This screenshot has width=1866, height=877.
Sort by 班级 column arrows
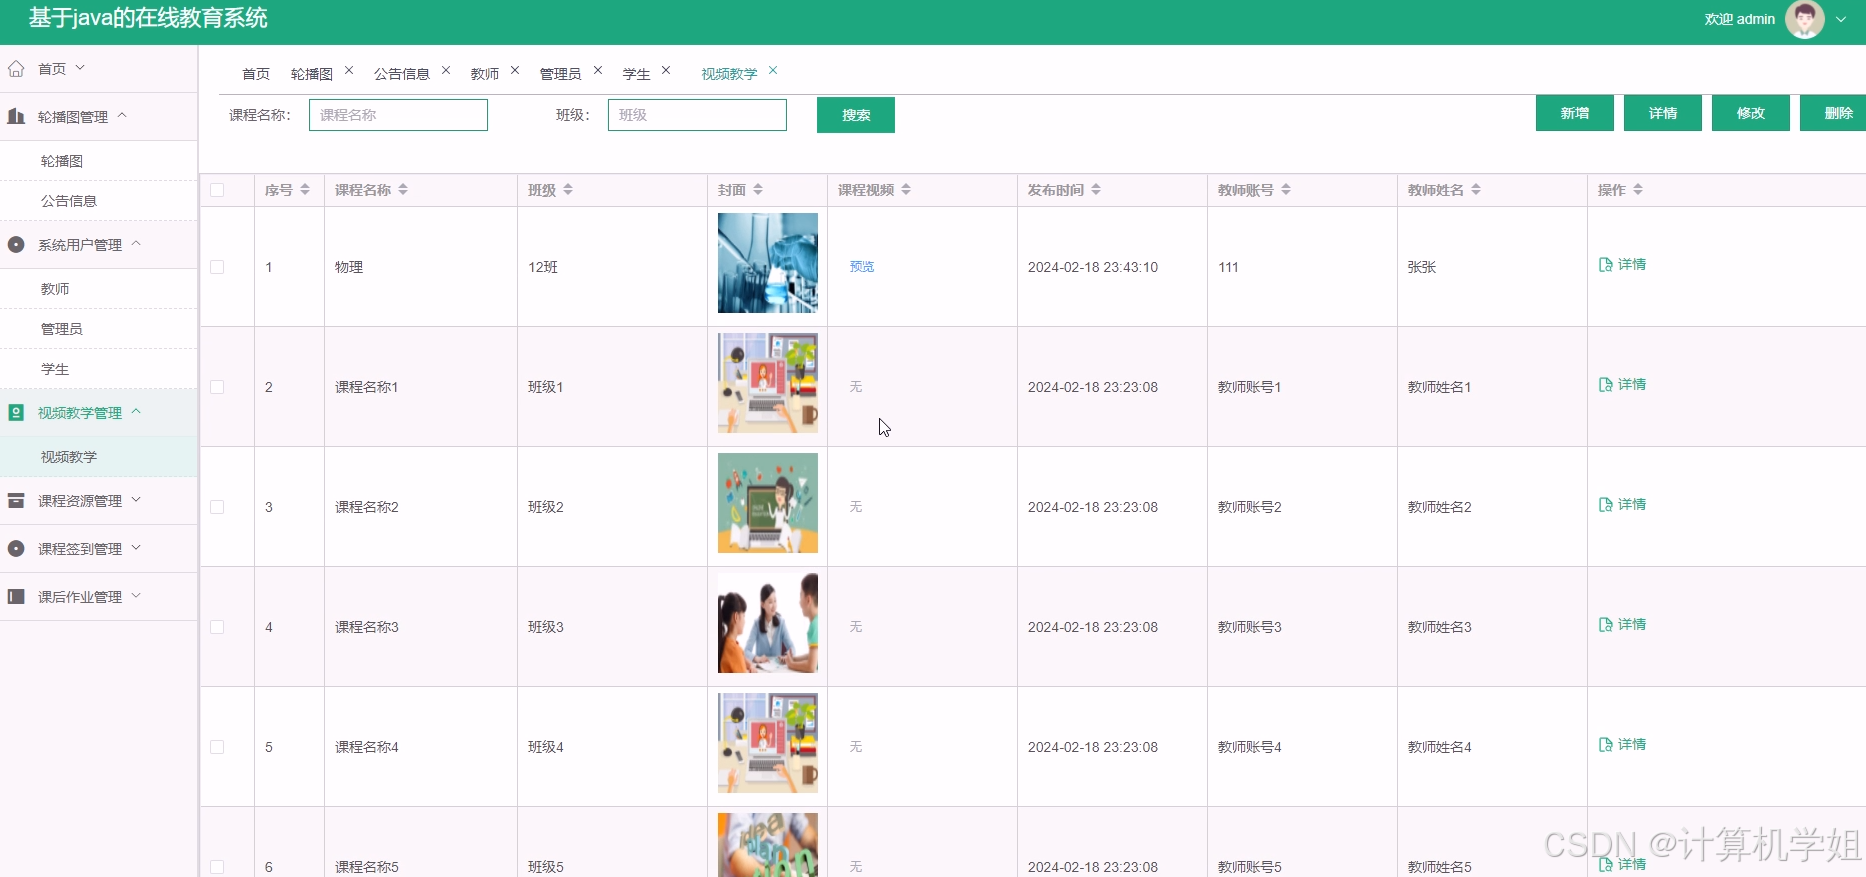[568, 190]
